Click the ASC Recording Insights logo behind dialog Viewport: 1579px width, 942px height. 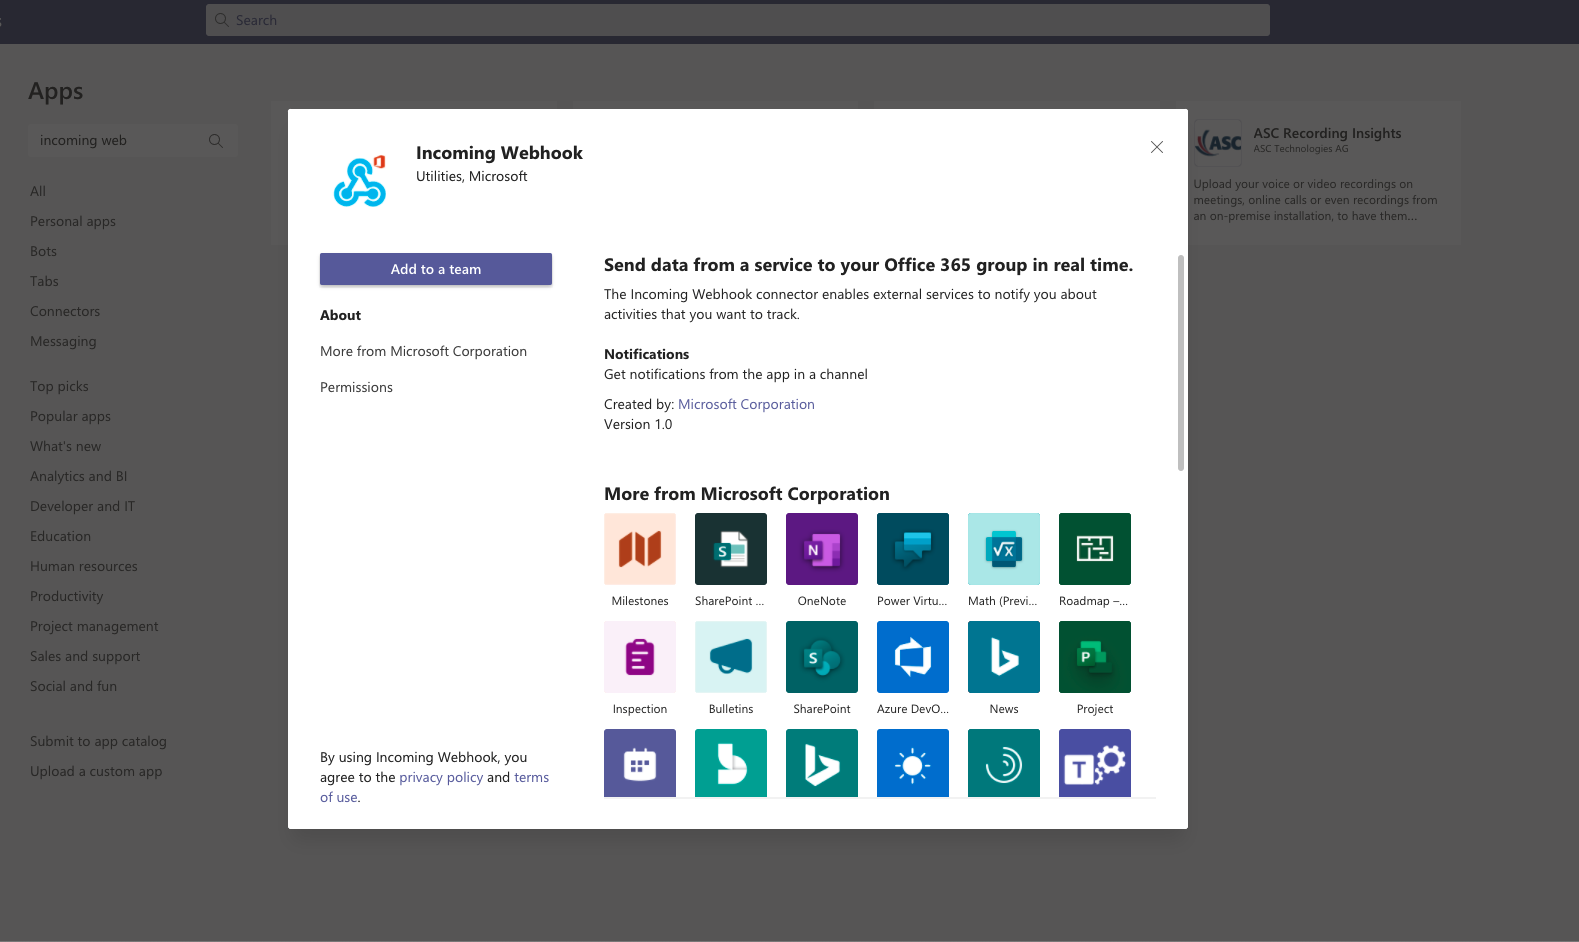coord(1219,142)
